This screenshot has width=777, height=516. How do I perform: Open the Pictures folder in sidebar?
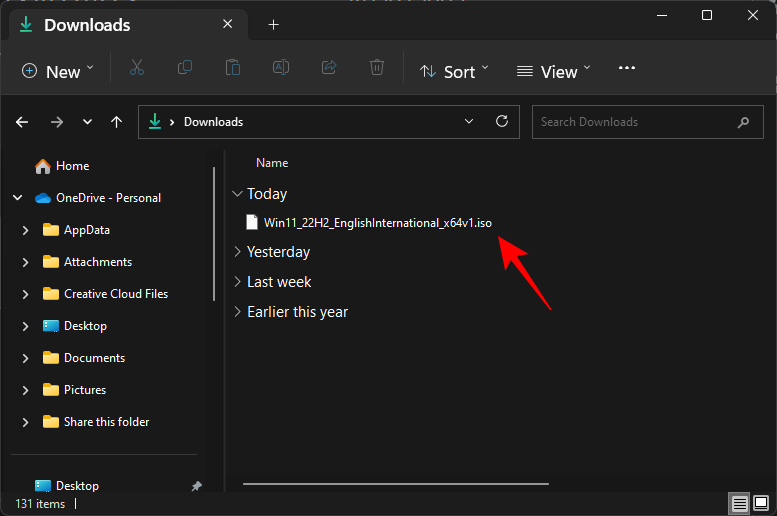coord(74,390)
